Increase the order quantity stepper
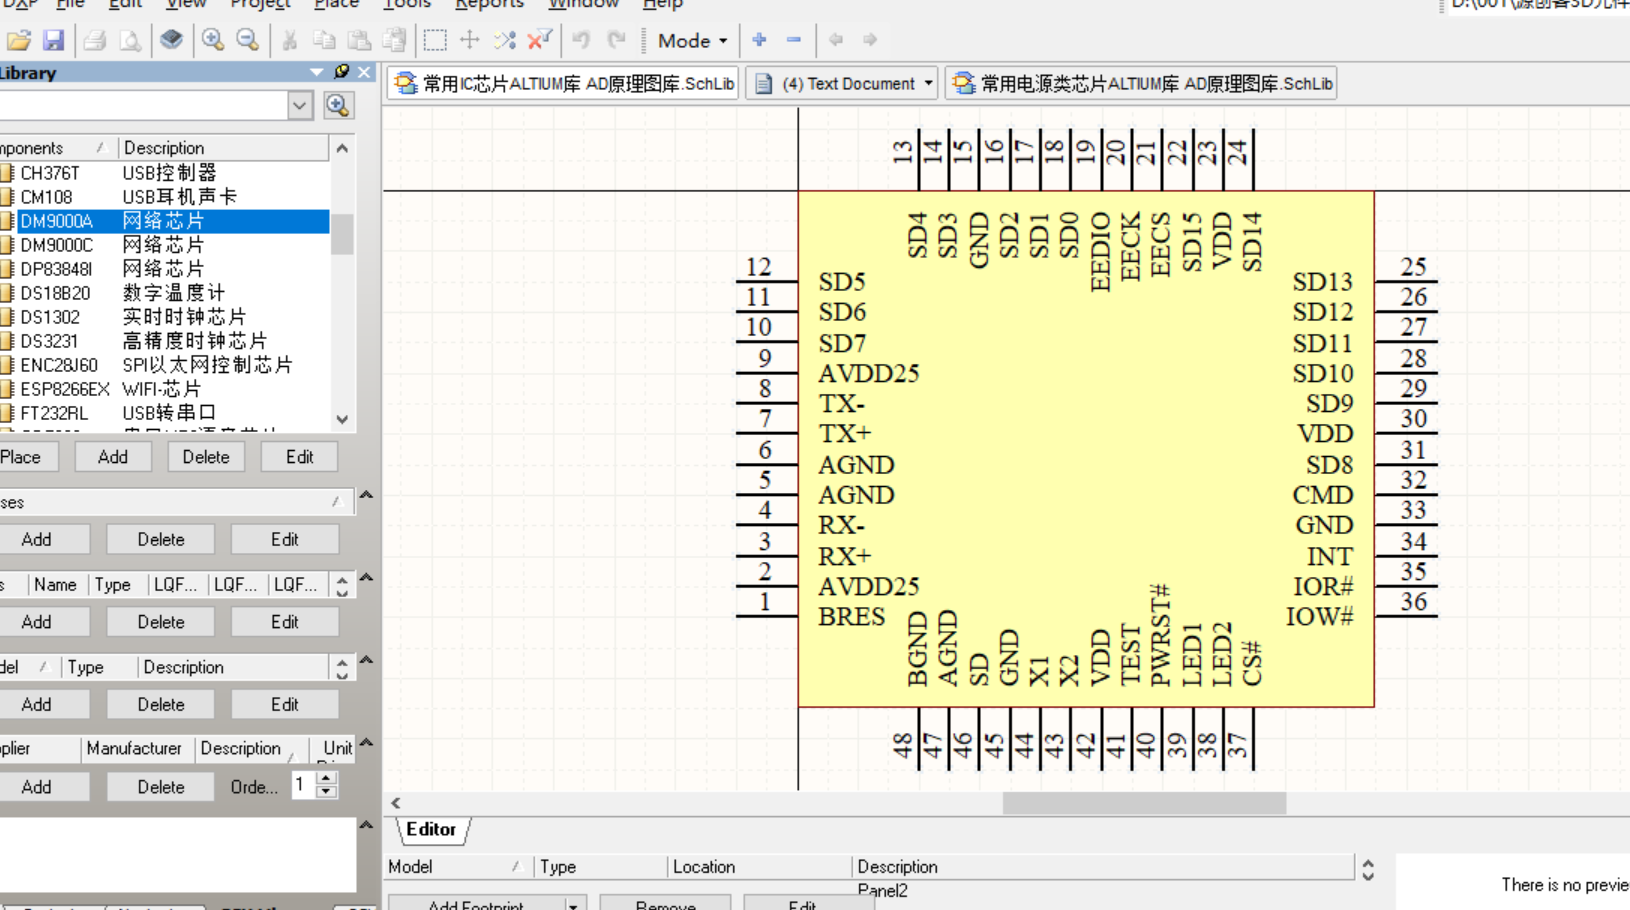This screenshot has height=910, width=1630. [326, 778]
